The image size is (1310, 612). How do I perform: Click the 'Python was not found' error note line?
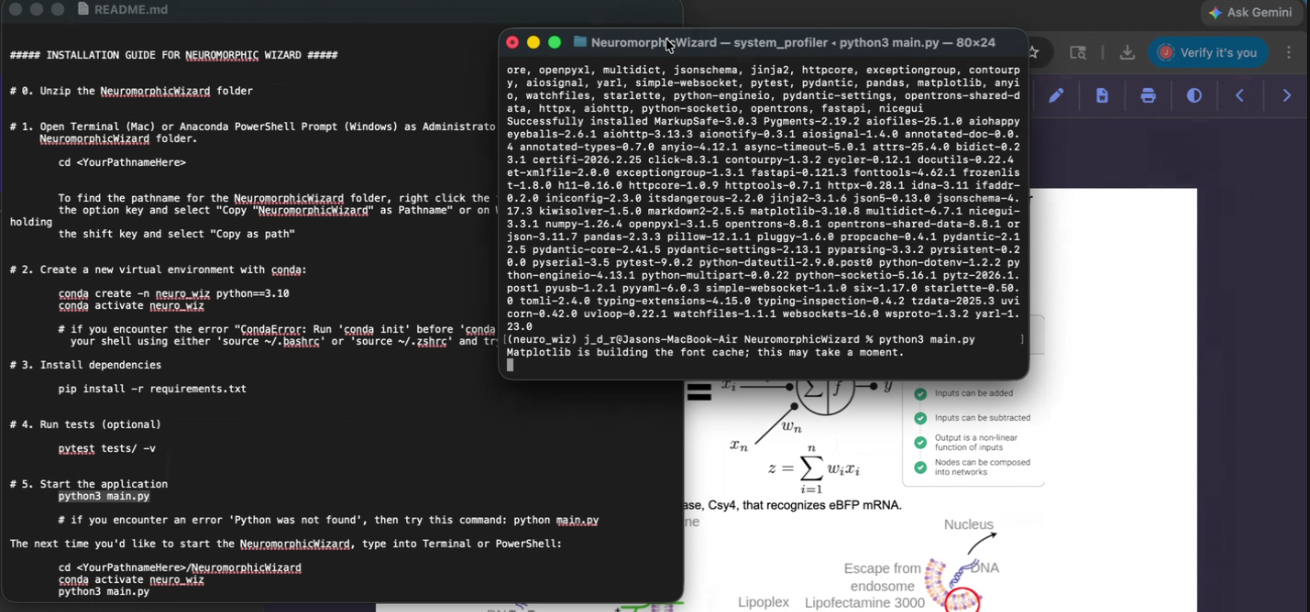[x=328, y=520]
